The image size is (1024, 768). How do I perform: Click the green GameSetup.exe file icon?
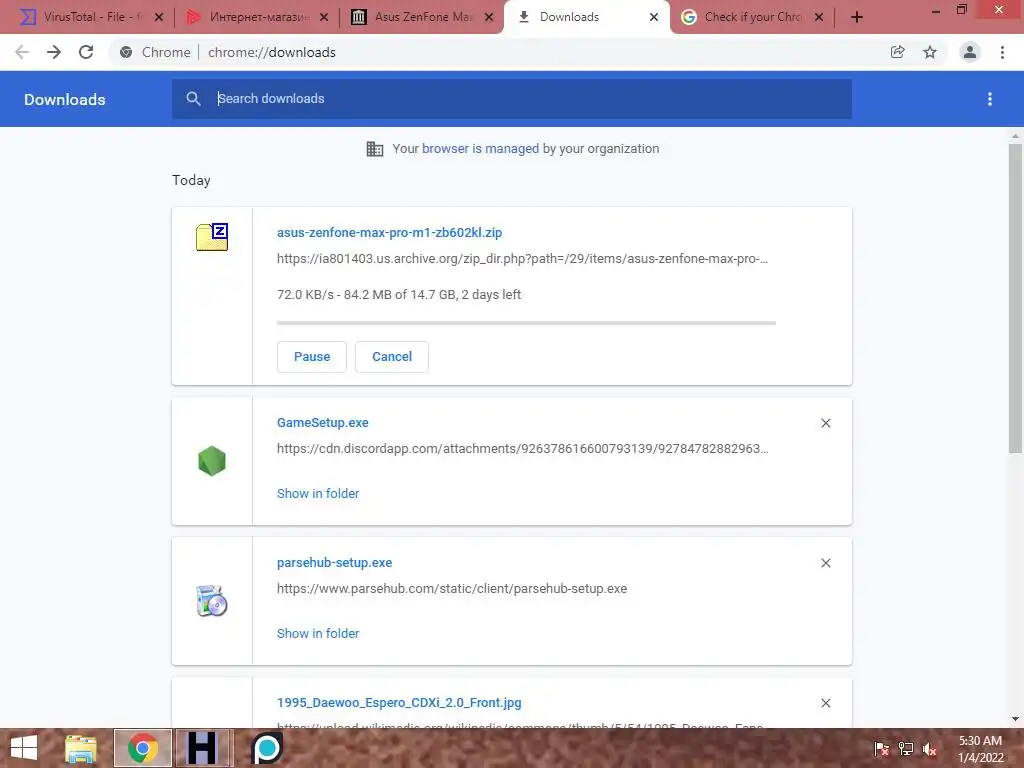pos(212,461)
